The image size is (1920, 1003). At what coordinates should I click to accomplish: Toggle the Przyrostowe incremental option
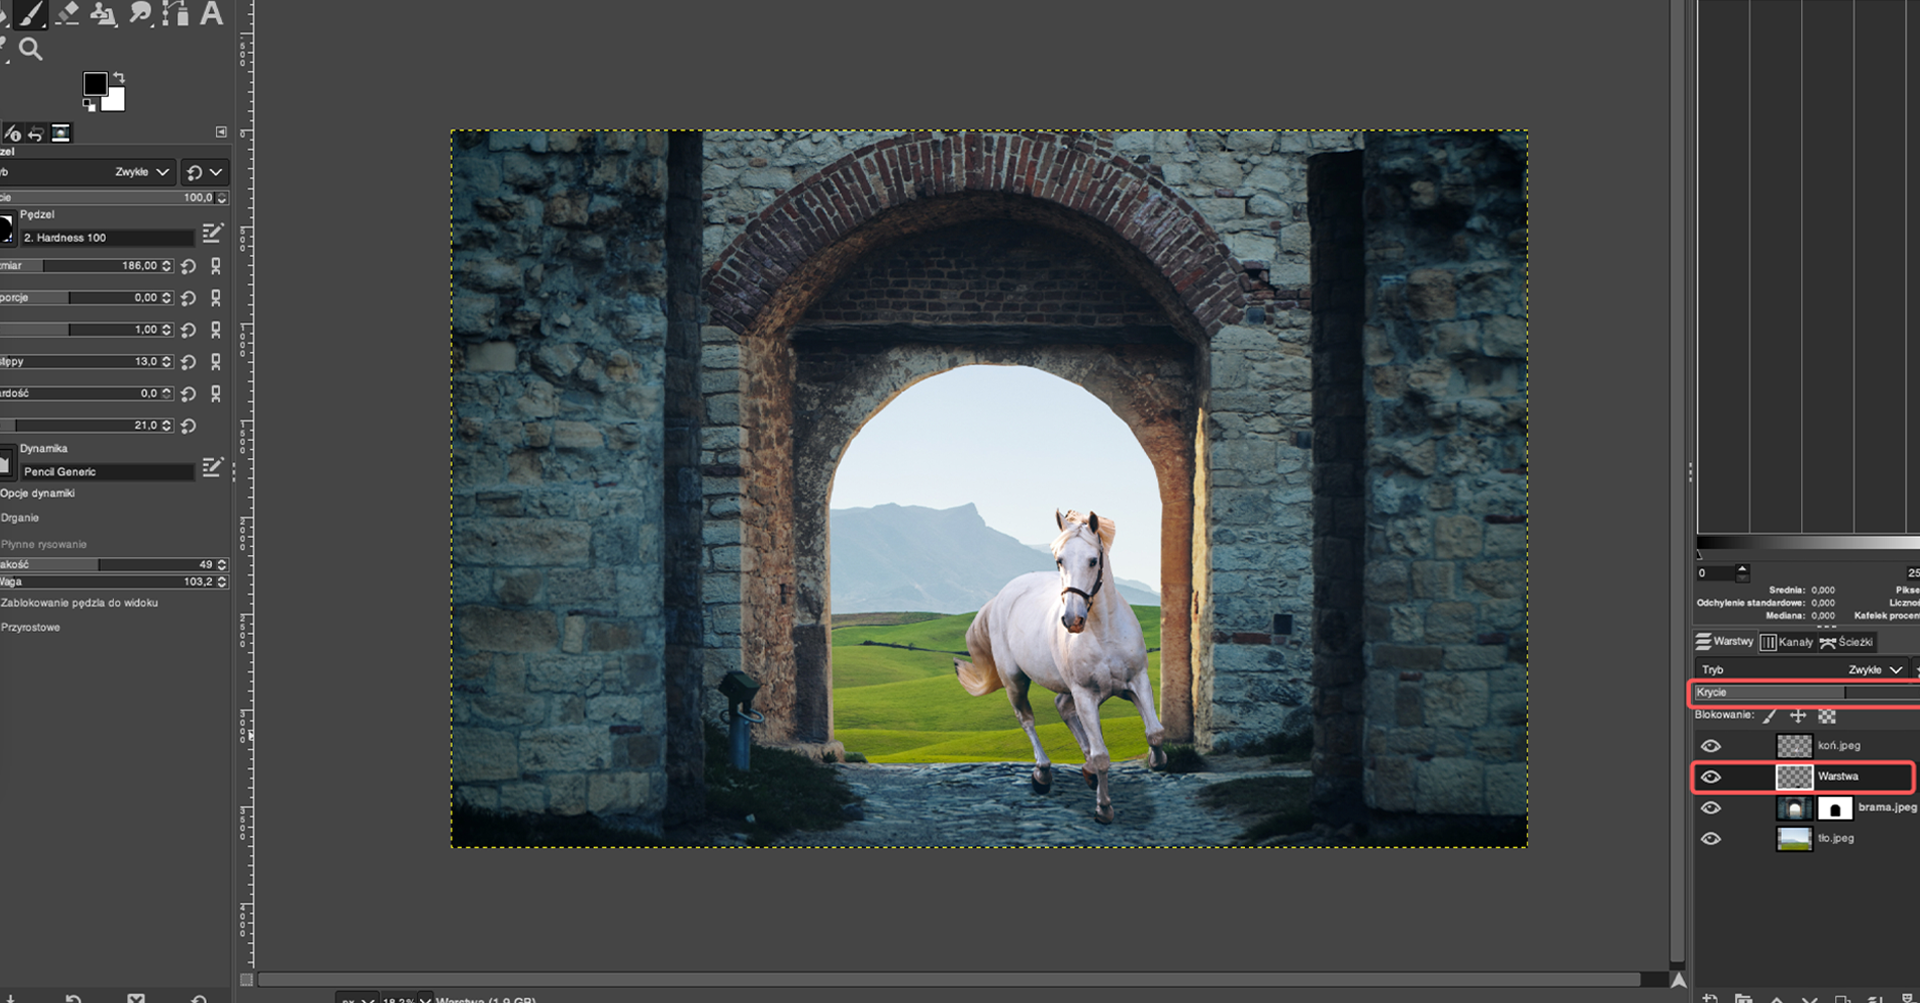(31, 628)
